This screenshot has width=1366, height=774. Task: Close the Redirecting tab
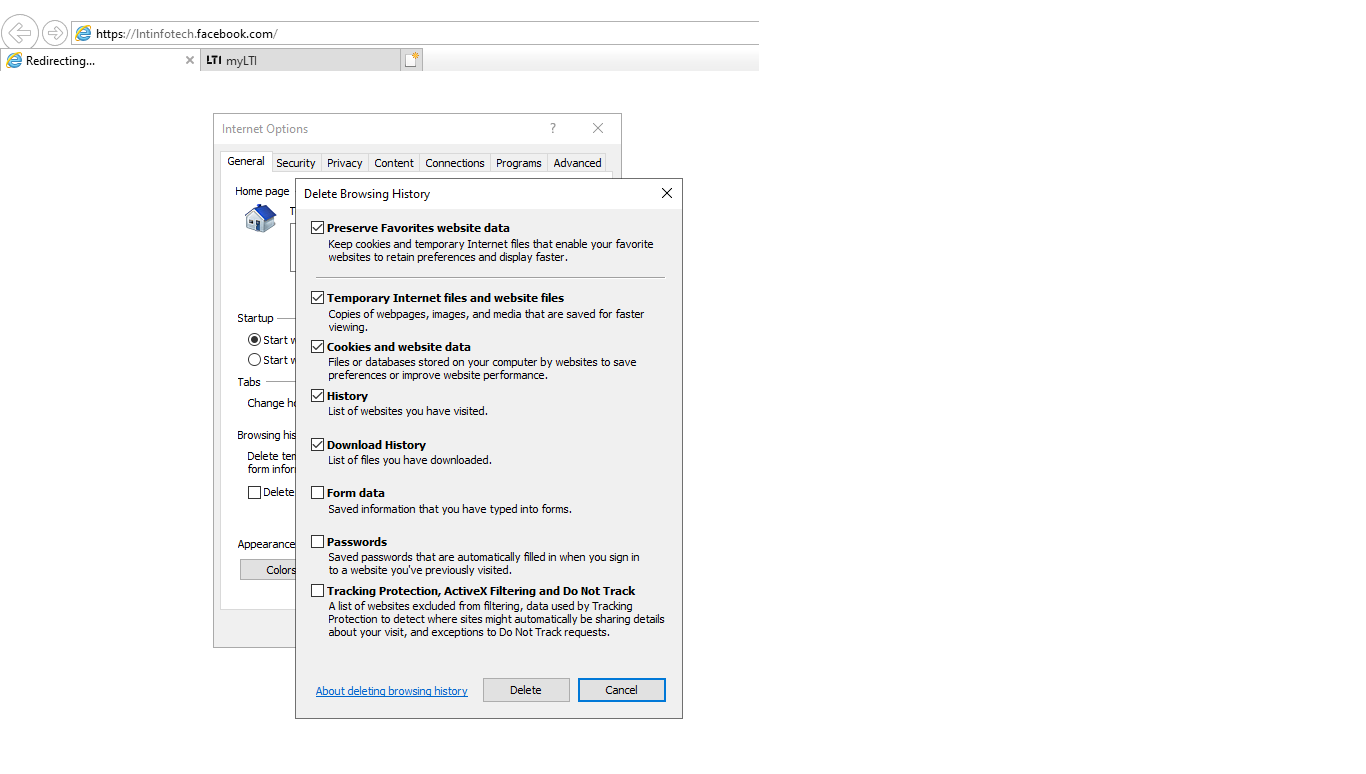190,60
